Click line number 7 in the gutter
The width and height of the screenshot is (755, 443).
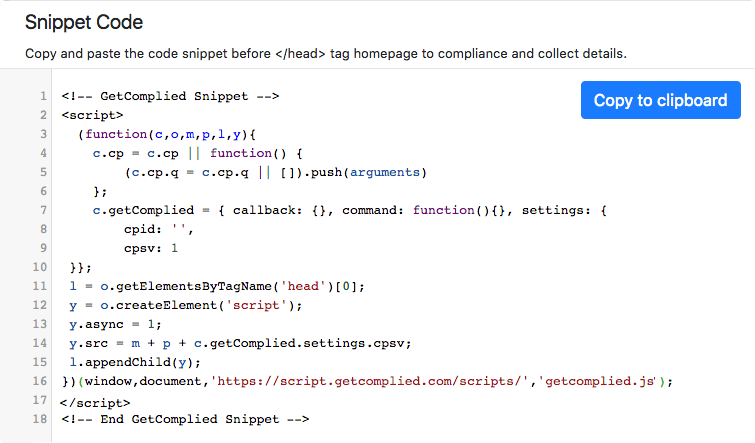tap(43, 210)
